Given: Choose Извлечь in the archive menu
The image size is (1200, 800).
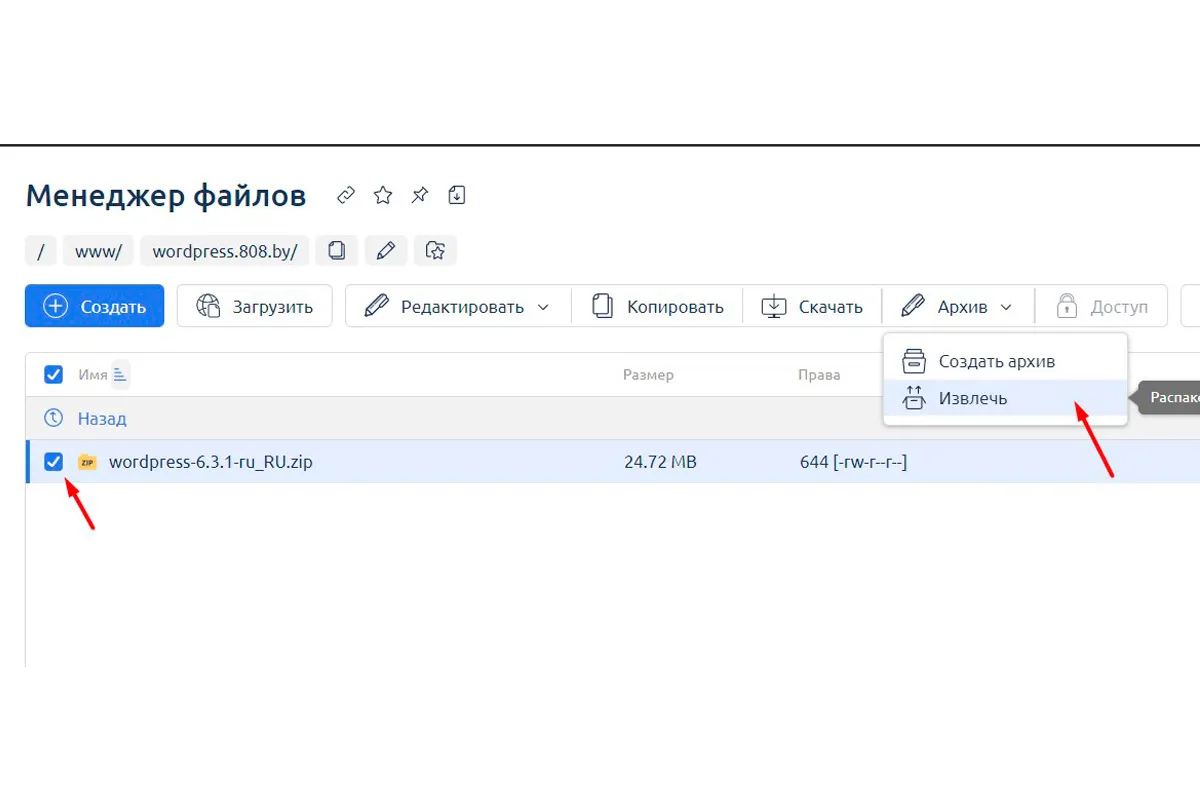Looking at the screenshot, I should tap(972, 398).
